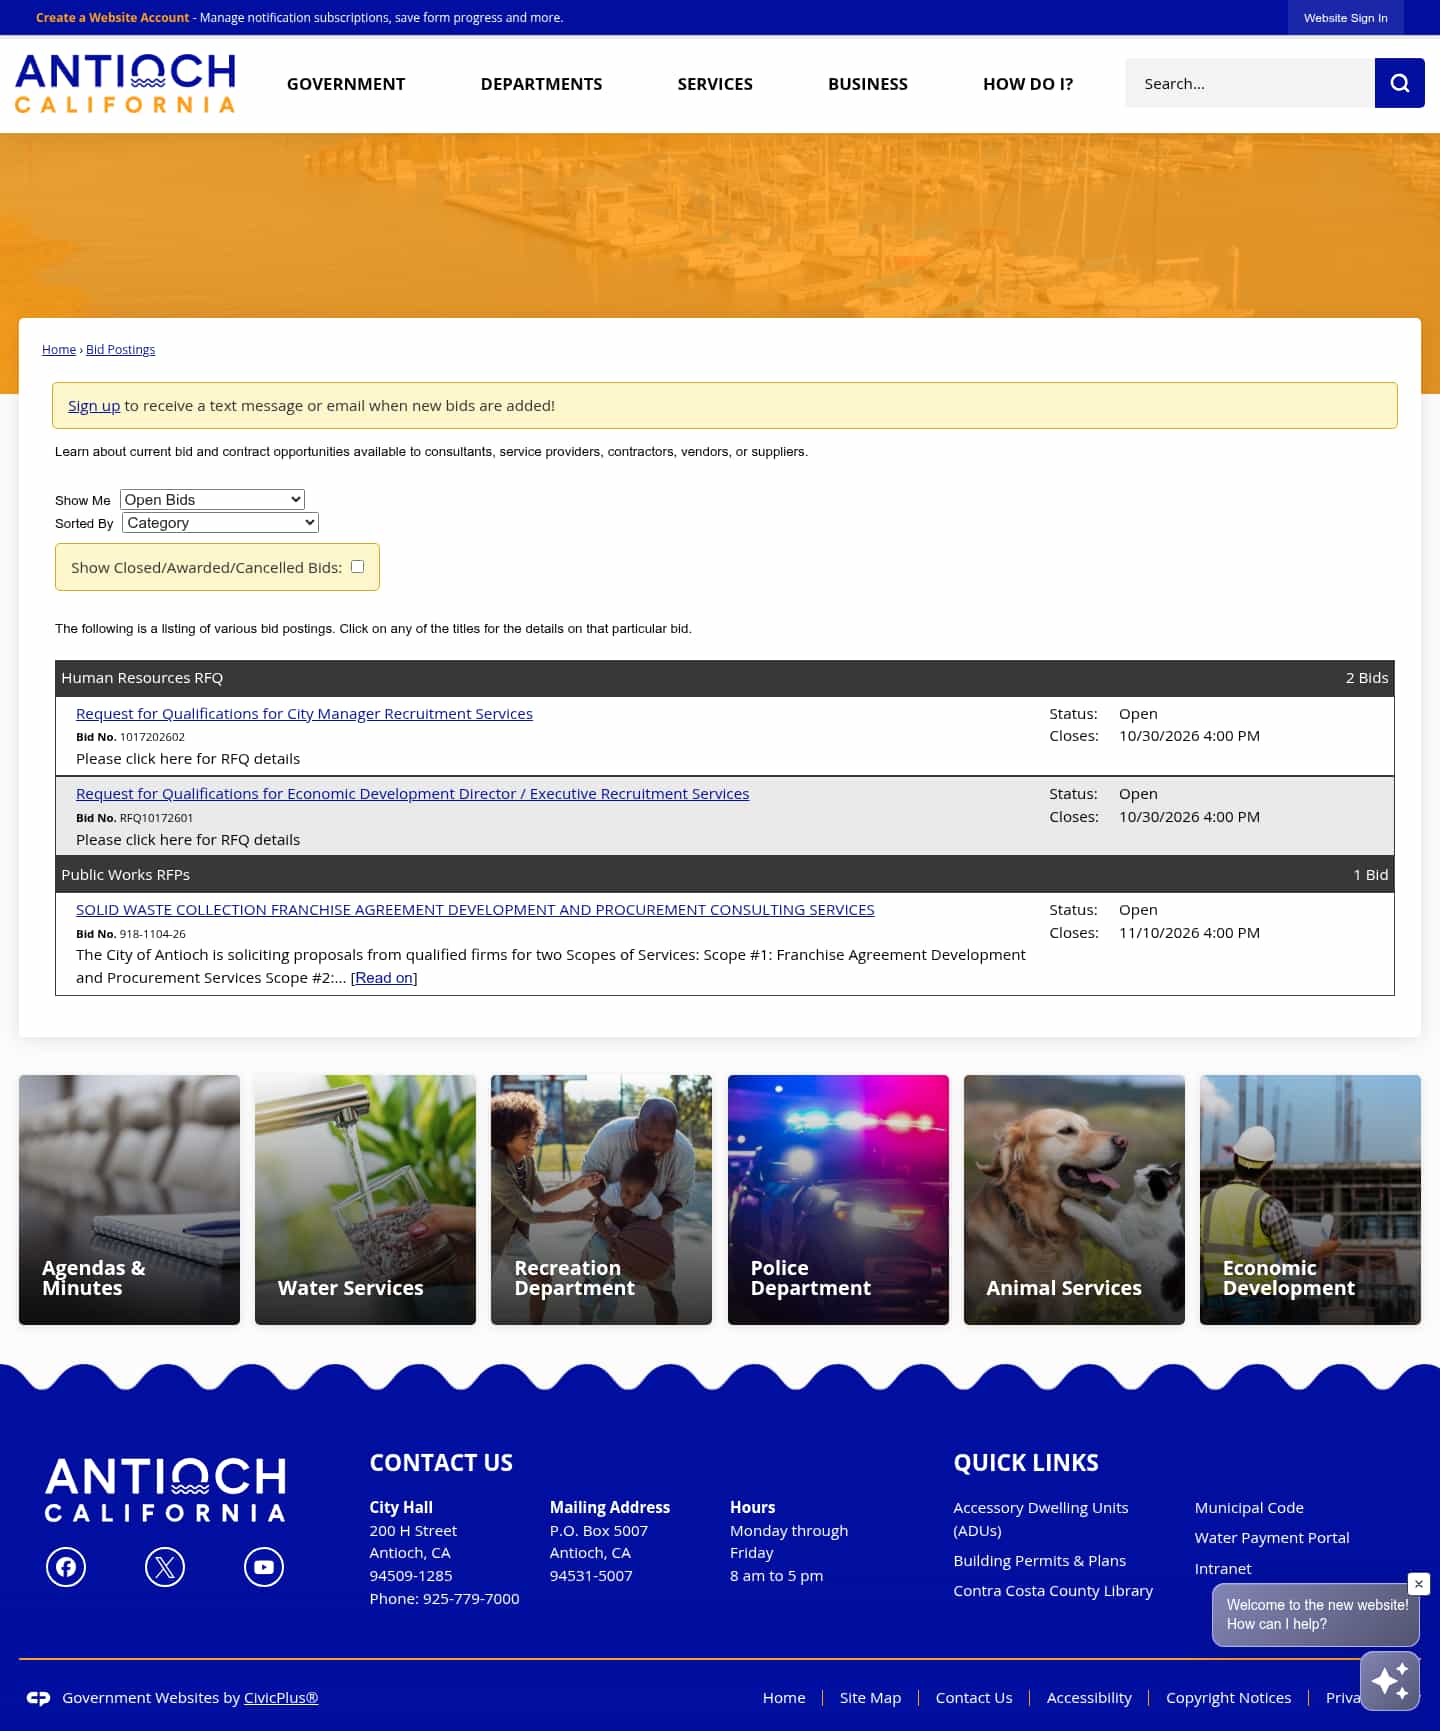
Task: Click Create a Website Account link
Action: (x=112, y=18)
